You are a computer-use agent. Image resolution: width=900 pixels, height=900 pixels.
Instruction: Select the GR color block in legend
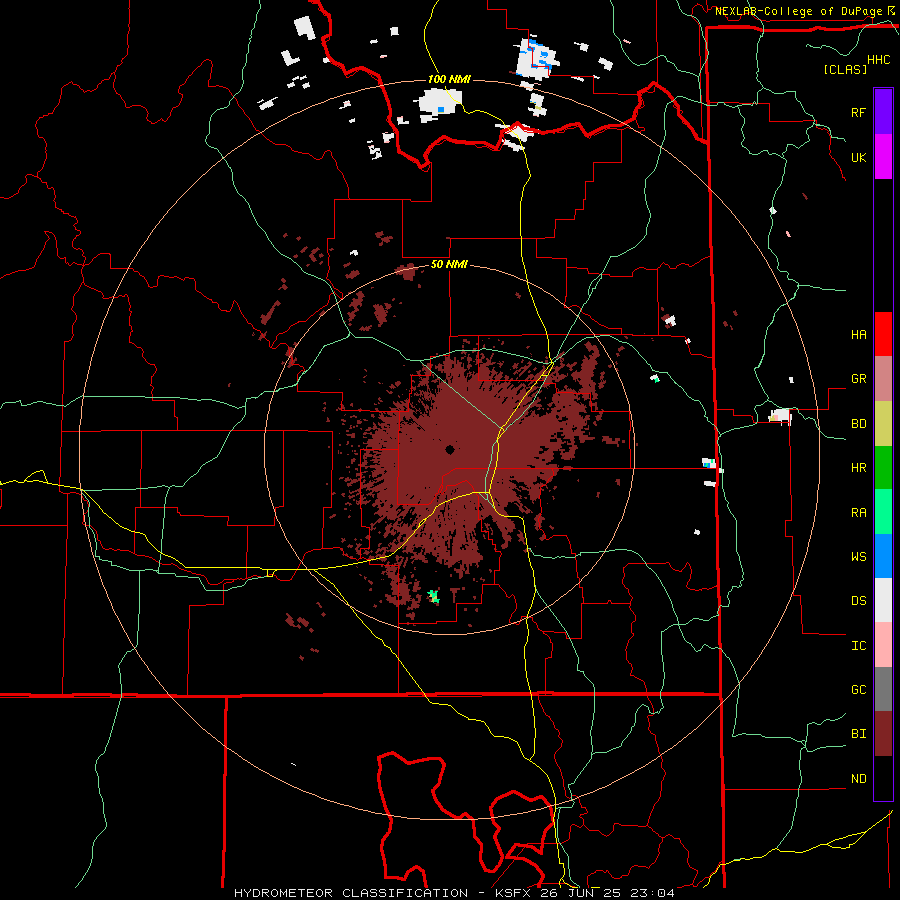coord(883,379)
